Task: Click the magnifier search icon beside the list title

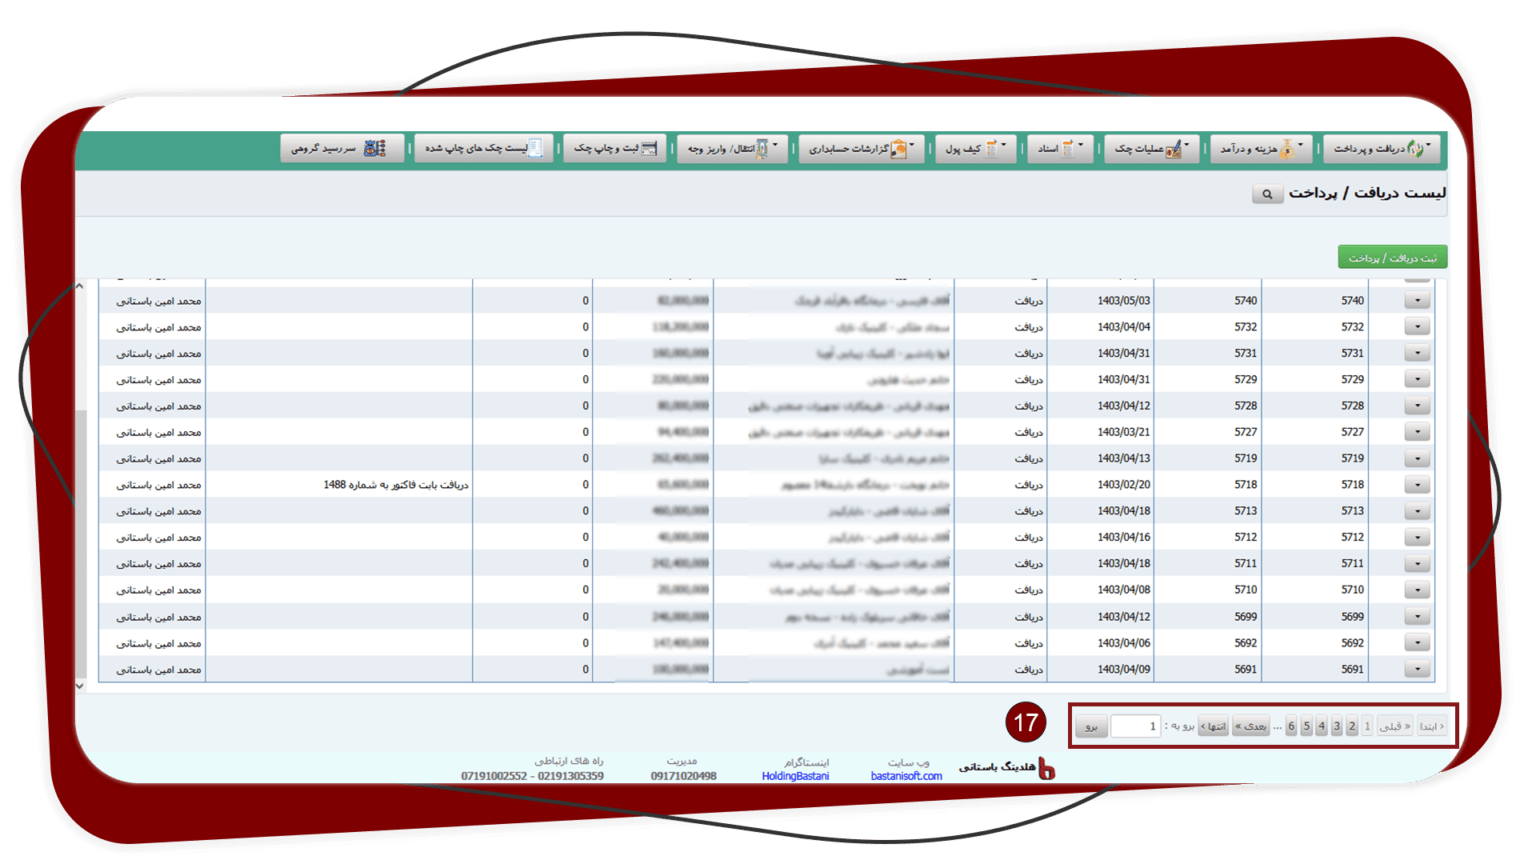Action: (1267, 194)
